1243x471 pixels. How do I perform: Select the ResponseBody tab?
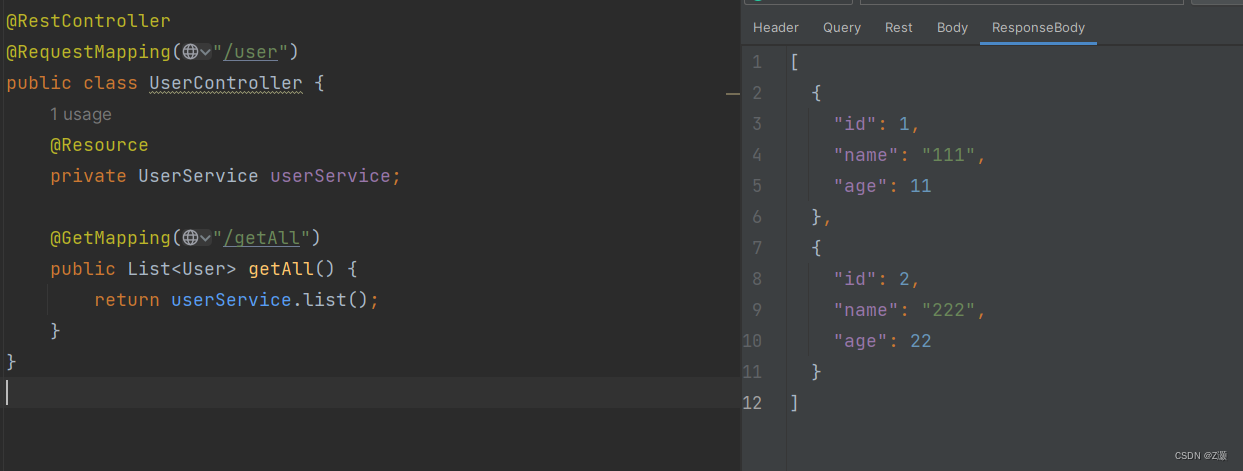coord(1038,27)
